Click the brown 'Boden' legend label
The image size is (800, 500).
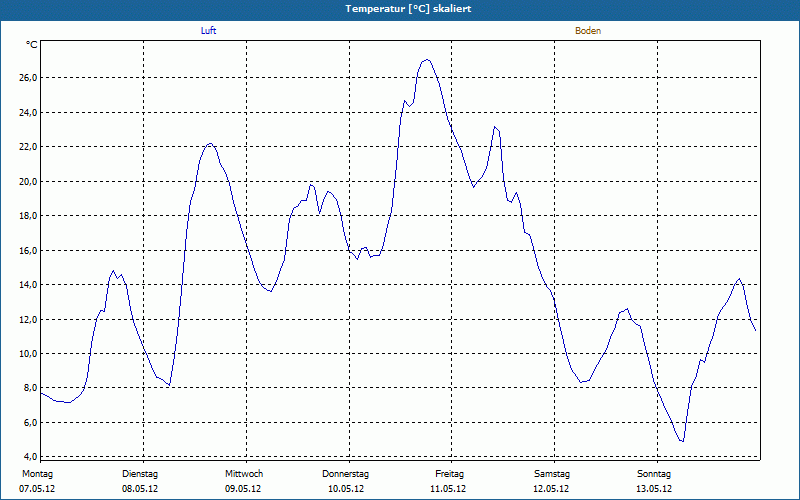point(588,31)
